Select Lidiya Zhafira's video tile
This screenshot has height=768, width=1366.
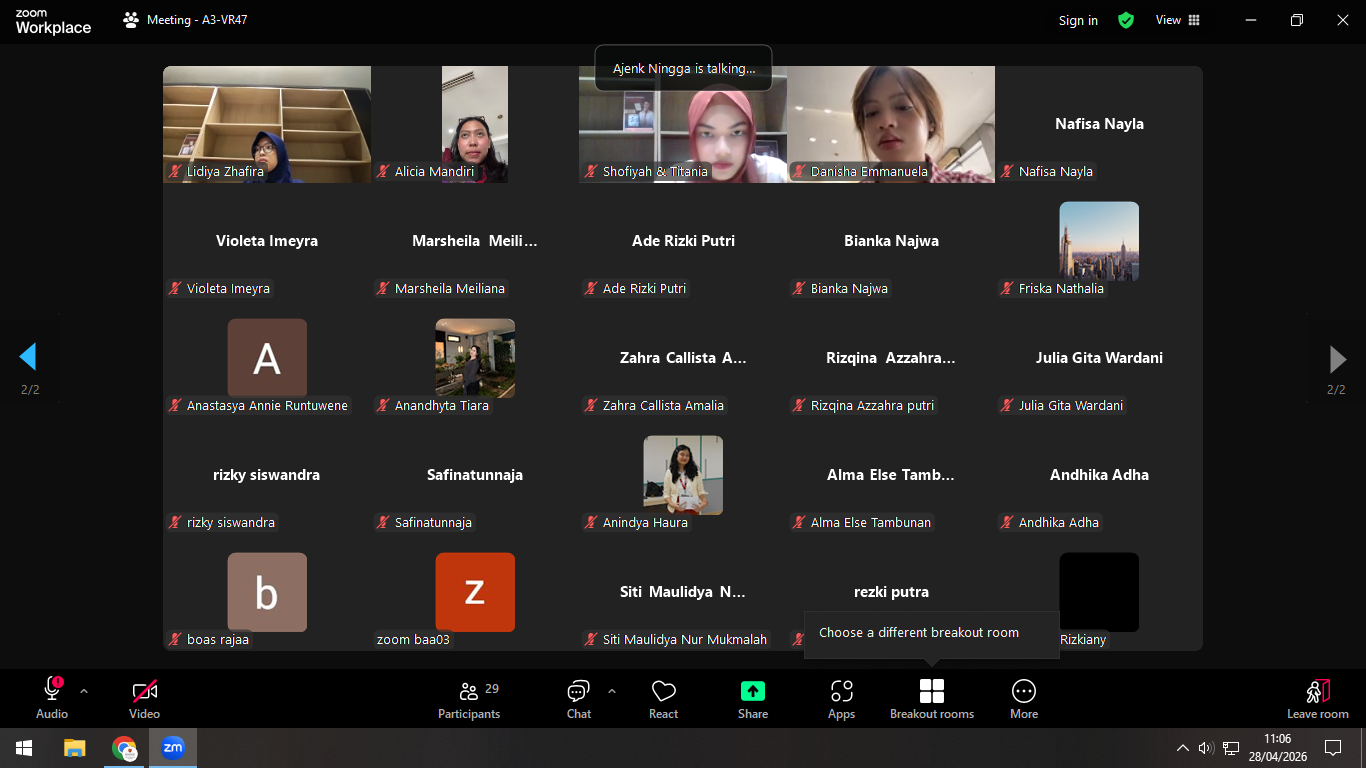(x=267, y=124)
